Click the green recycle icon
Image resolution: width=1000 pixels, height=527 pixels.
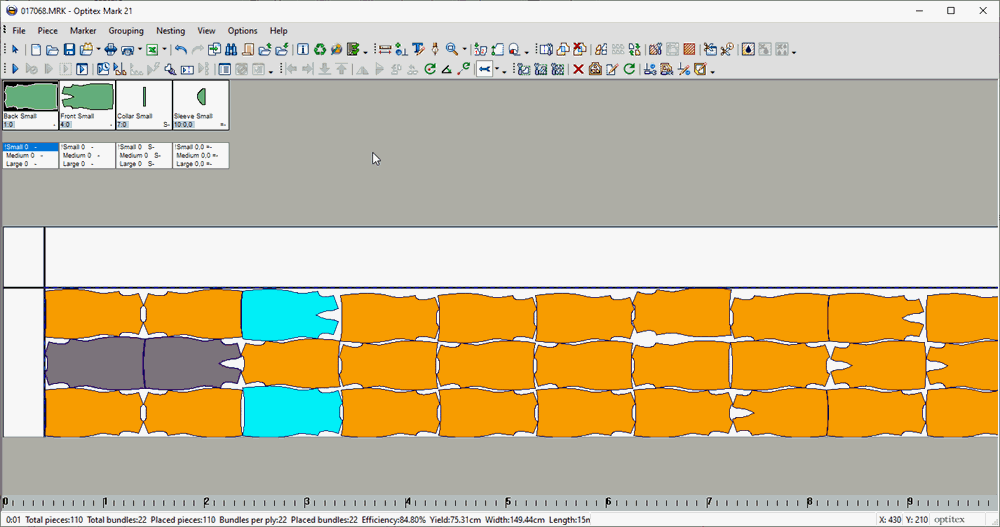click(320, 49)
